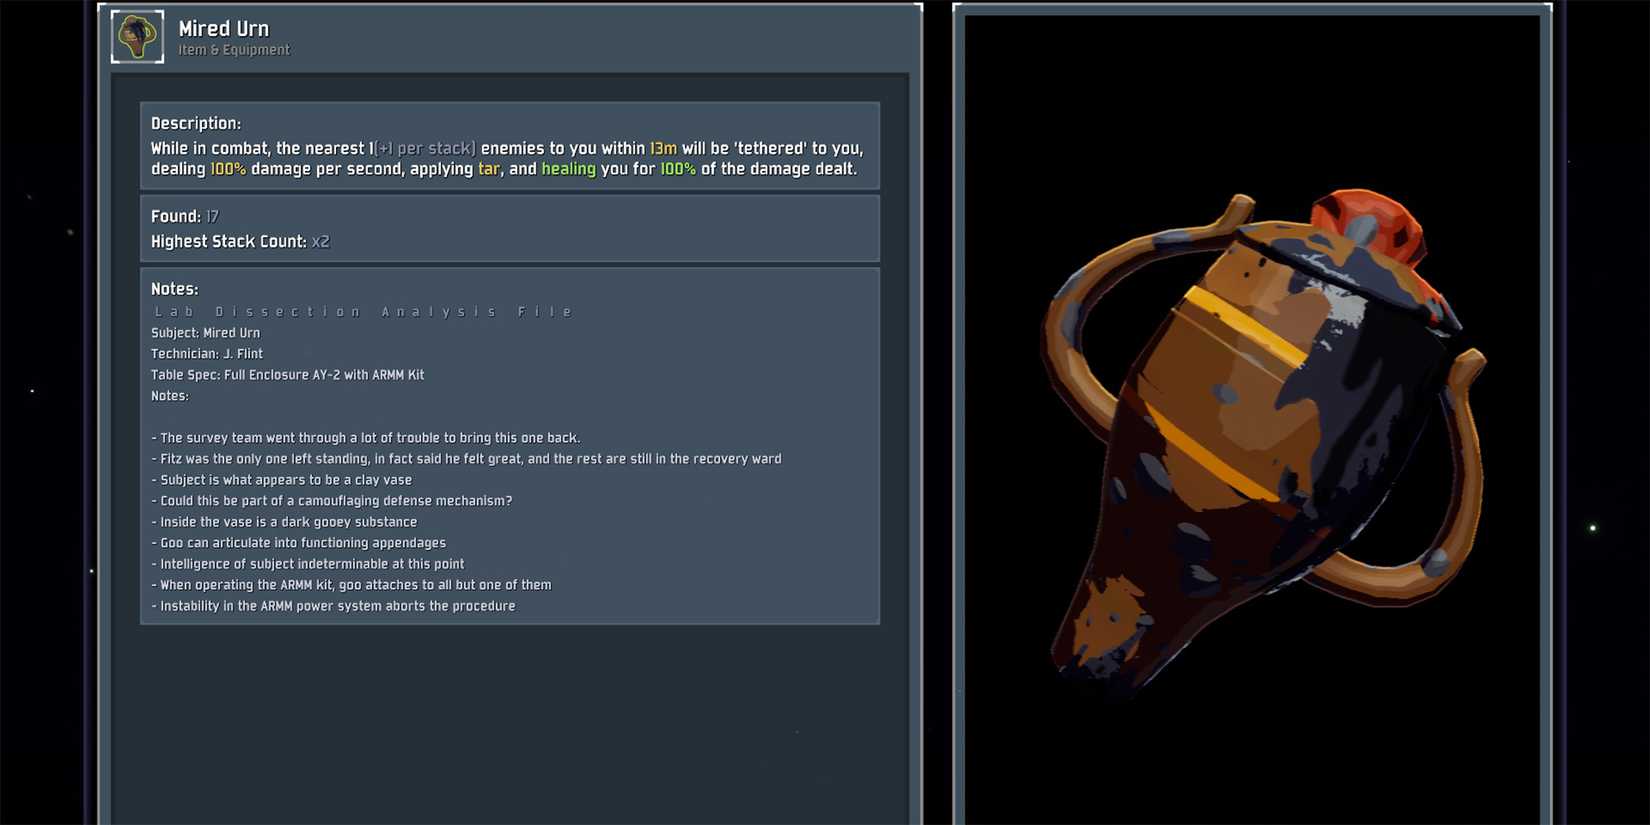Click the 'appears to be a clay vase' note
Image resolution: width=1650 pixels, height=825 pixels.
point(281,480)
